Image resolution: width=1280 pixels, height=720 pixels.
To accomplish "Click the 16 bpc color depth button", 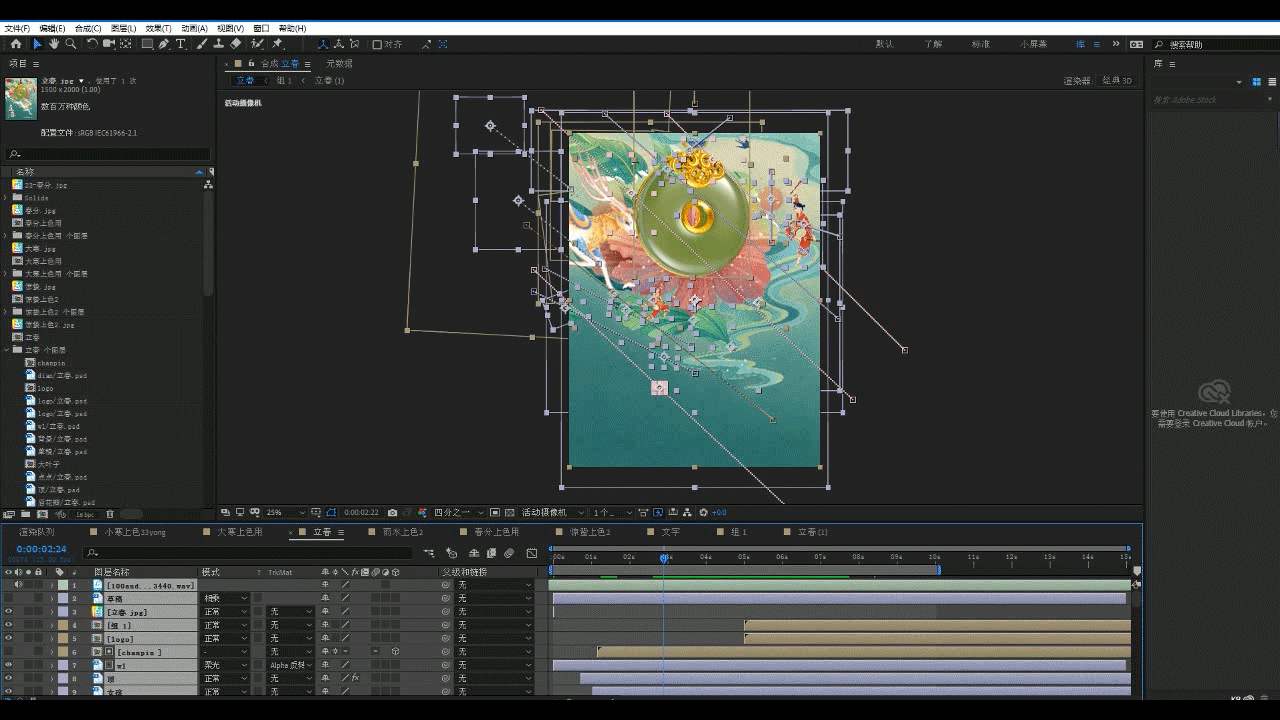I will [x=85, y=514].
